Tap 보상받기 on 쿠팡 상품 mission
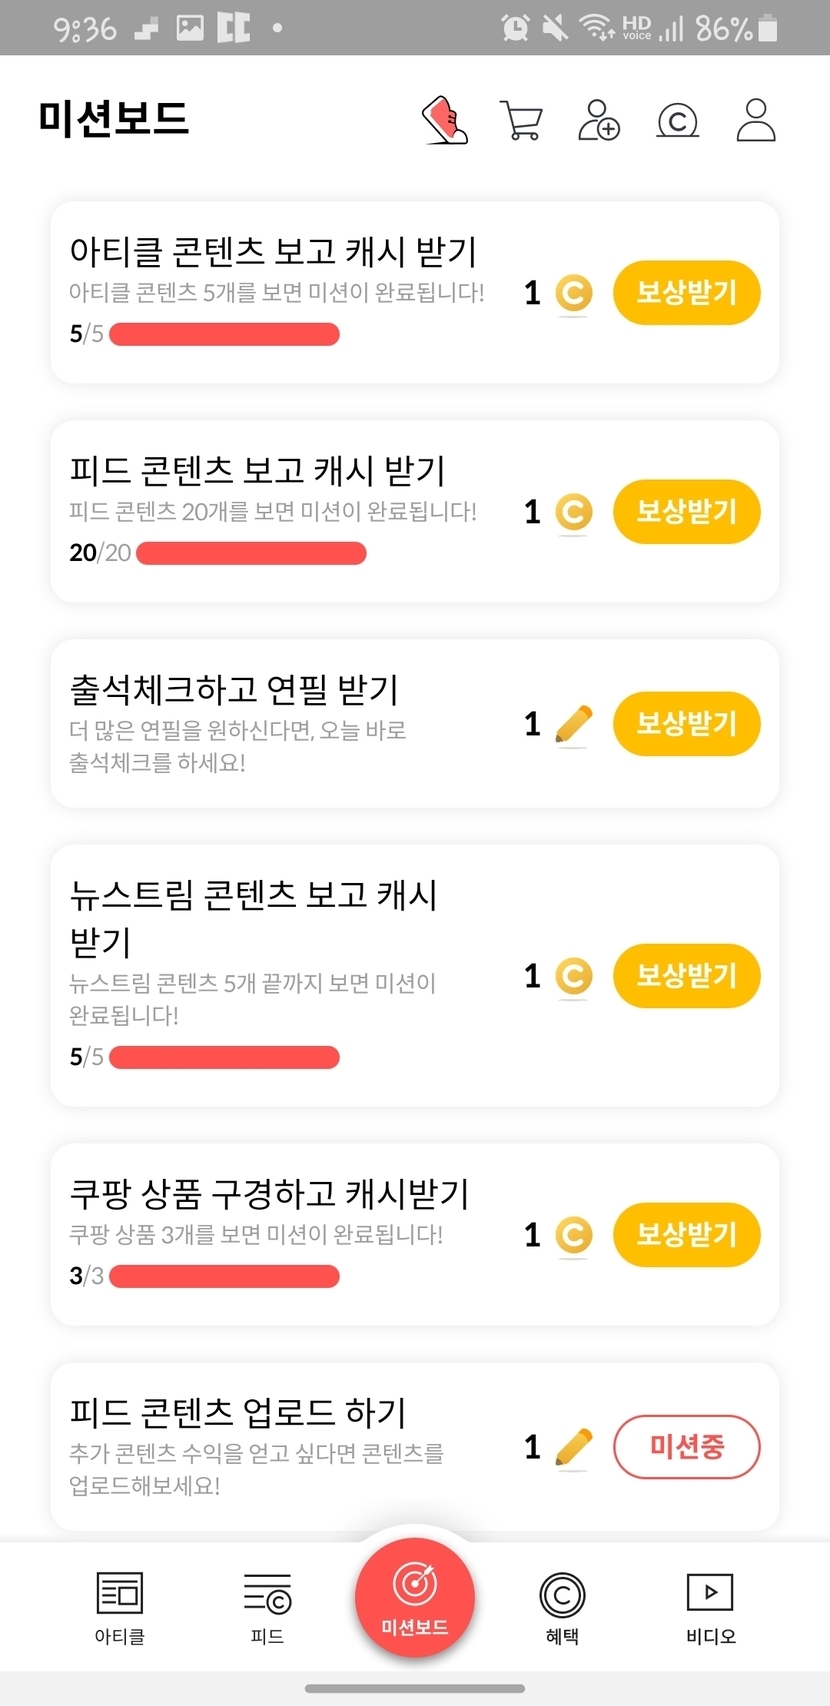Screen dimensions: 830x1706 [686, 1235]
